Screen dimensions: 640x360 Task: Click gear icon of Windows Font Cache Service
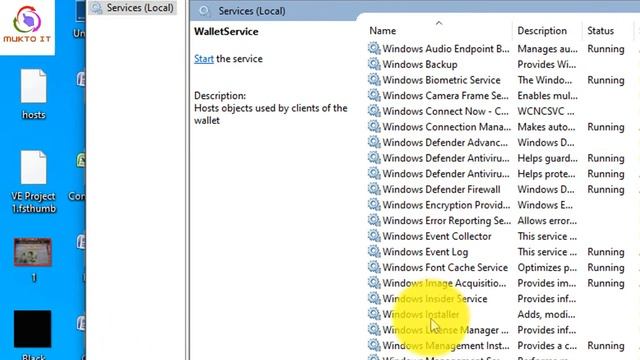[x=374, y=267]
